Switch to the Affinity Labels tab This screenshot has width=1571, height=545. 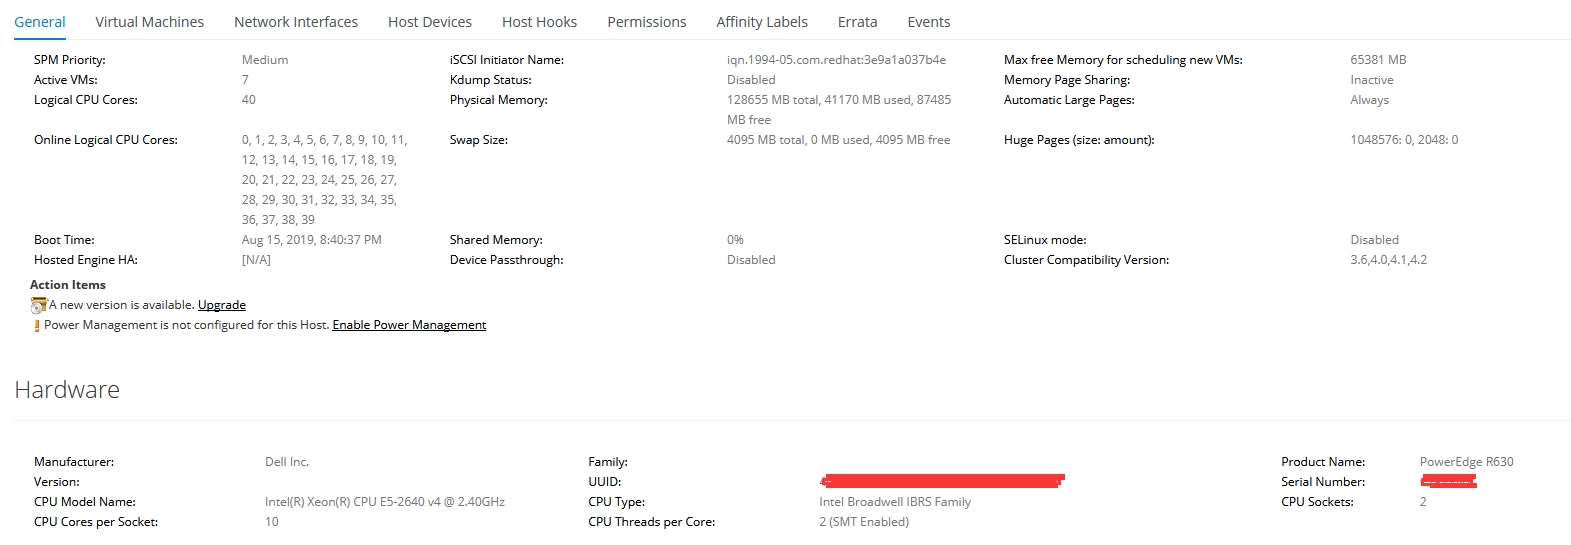(x=762, y=22)
